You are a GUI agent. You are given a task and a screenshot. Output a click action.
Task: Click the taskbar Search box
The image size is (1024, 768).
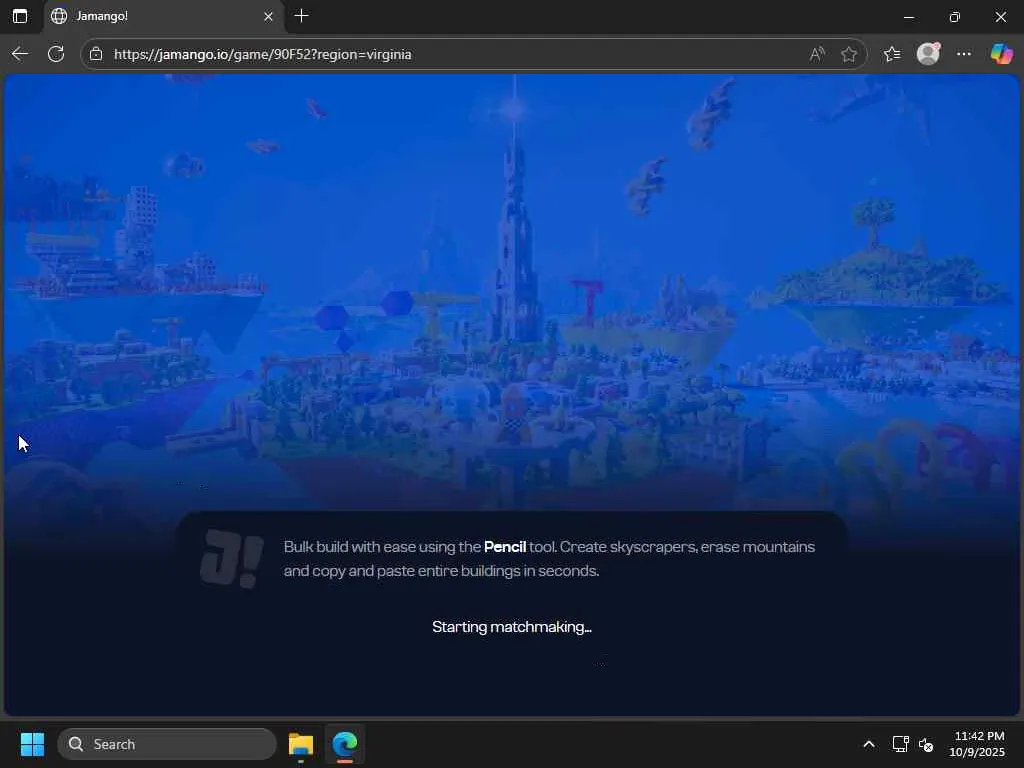167,744
